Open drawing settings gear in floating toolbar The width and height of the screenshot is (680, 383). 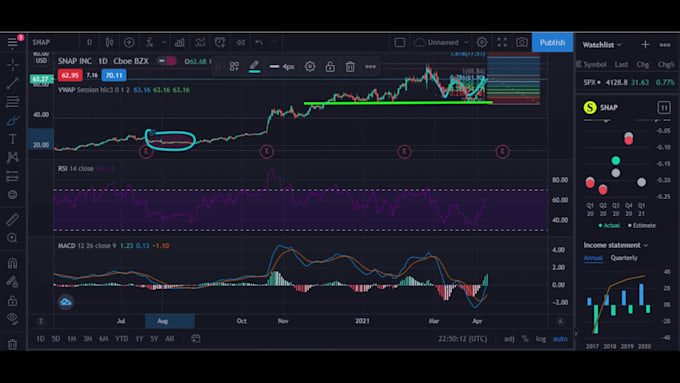(x=310, y=66)
